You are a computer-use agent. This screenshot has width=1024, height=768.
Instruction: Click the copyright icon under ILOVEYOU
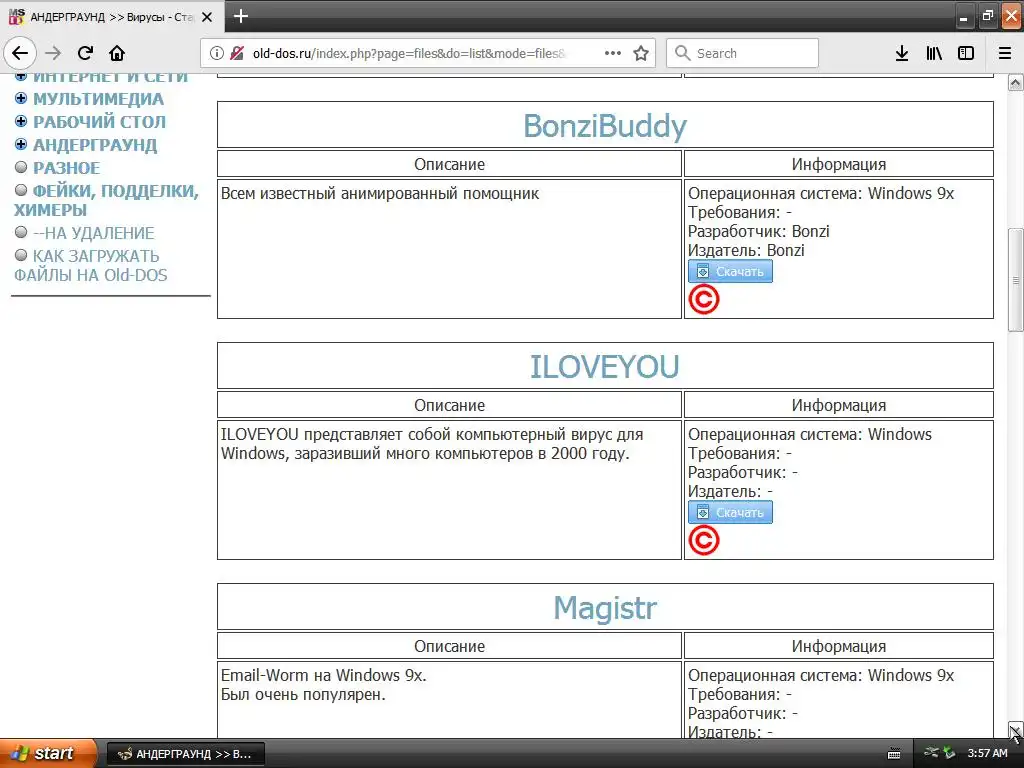point(703,540)
